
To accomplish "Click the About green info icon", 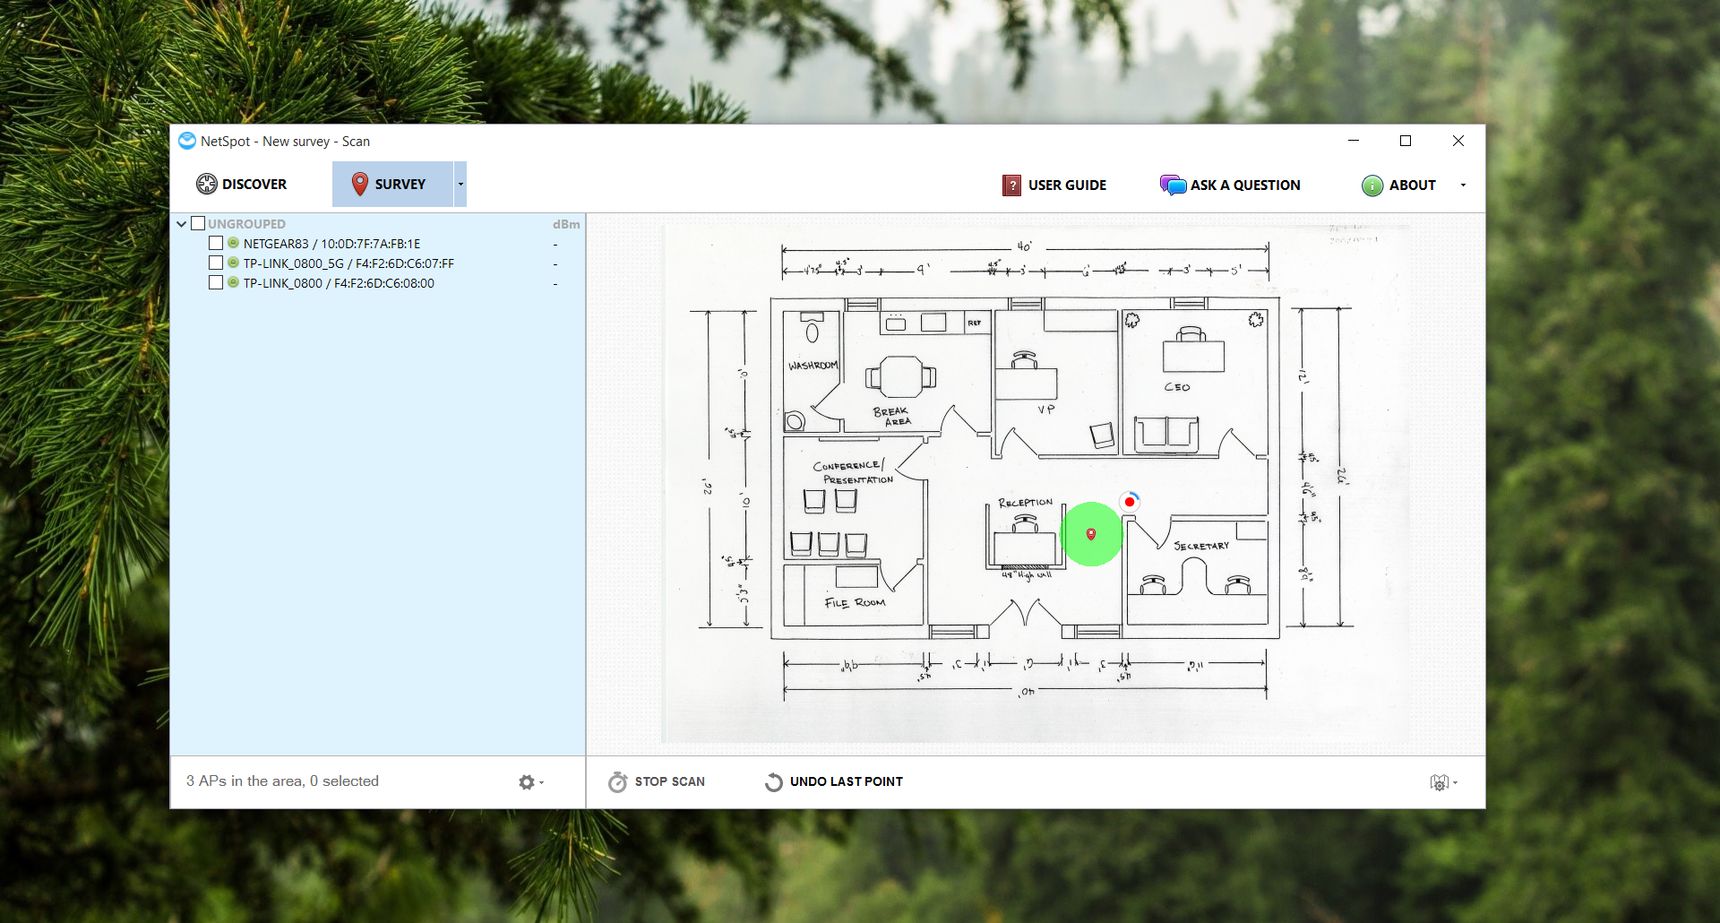I will tap(1372, 185).
